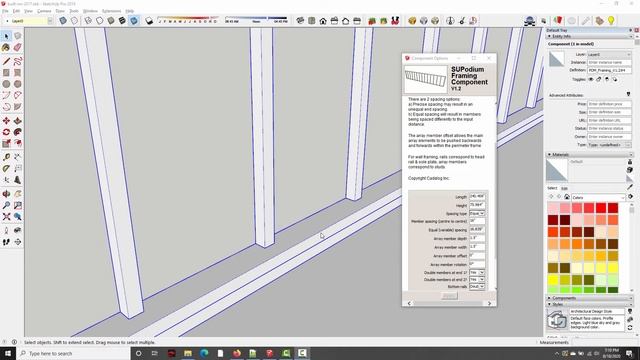Viewport: 640px width, 360px height.
Task: Select the Walk footprints tool
Action: (x=6, y=242)
